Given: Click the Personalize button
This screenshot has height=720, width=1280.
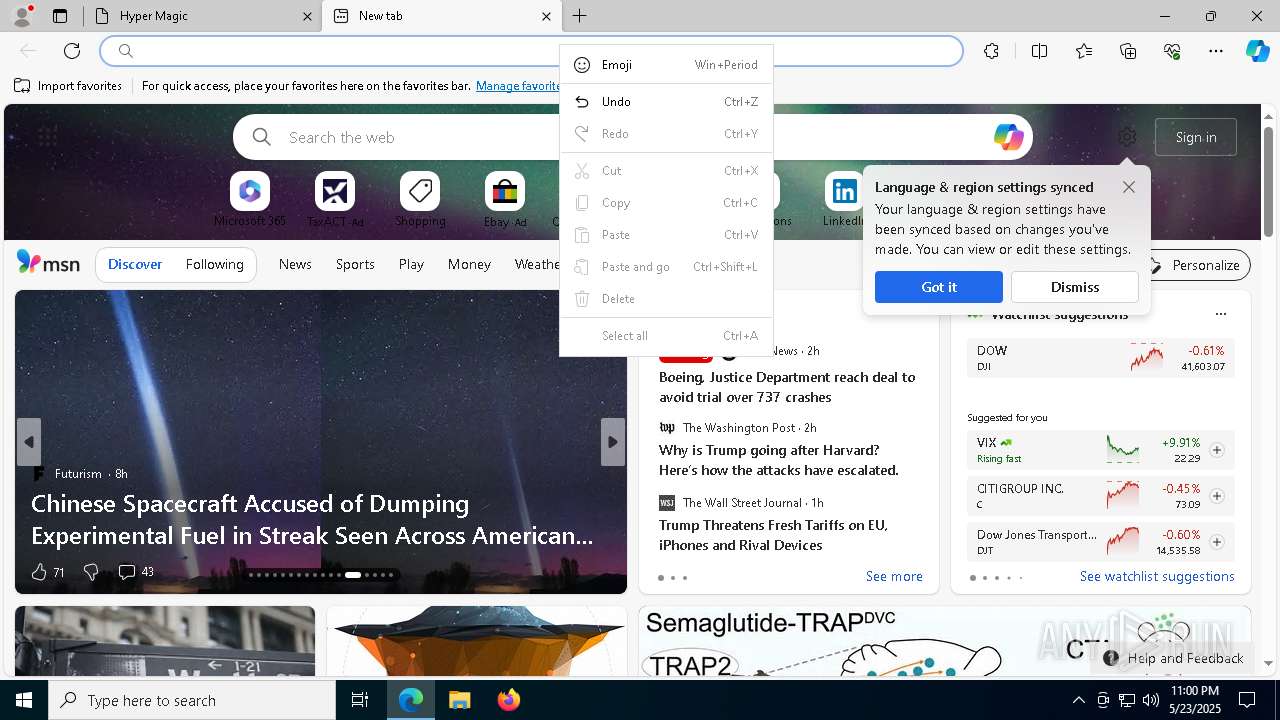Looking at the screenshot, I should tap(1196, 265).
